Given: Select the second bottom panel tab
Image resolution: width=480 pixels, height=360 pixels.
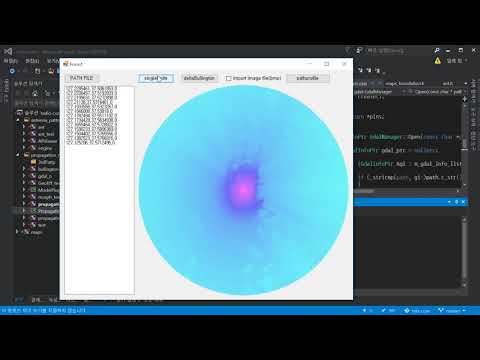Looking at the screenshot, I should pyautogui.click(x=36, y=300).
